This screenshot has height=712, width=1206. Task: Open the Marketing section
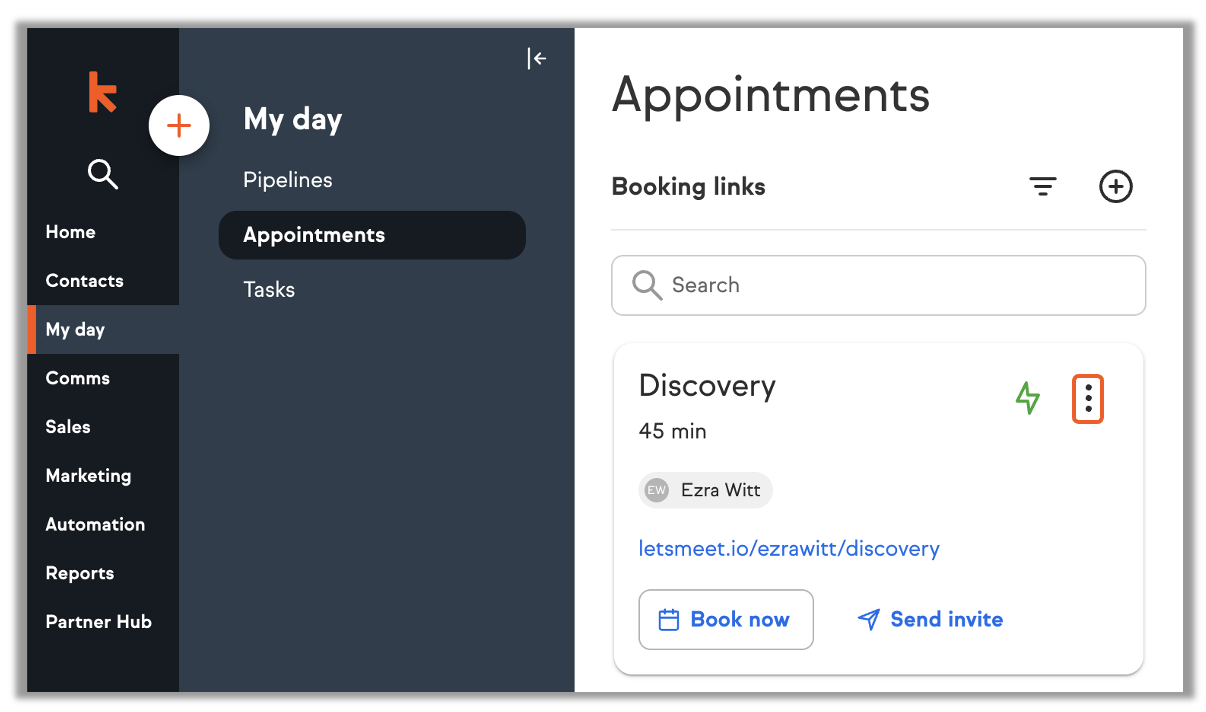point(88,476)
